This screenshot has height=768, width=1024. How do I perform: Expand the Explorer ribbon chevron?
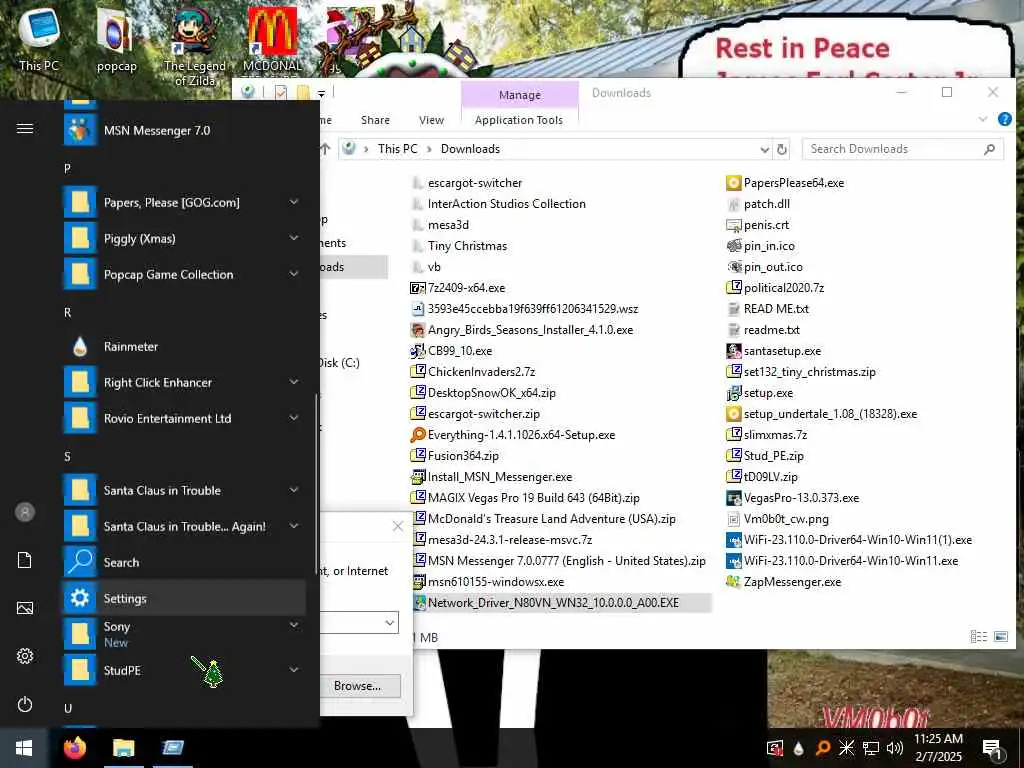click(x=983, y=120)
